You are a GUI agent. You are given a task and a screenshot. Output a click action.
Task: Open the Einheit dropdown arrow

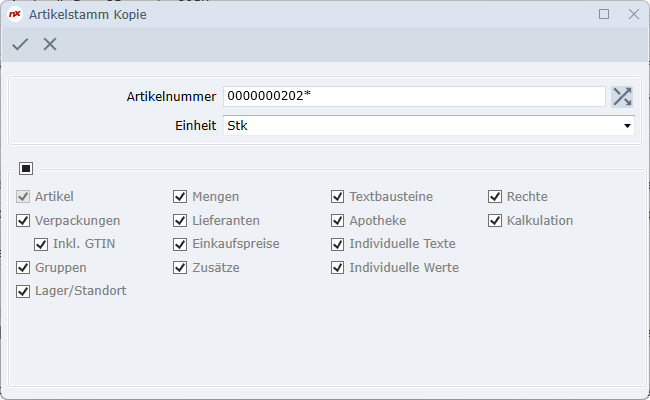627,126
